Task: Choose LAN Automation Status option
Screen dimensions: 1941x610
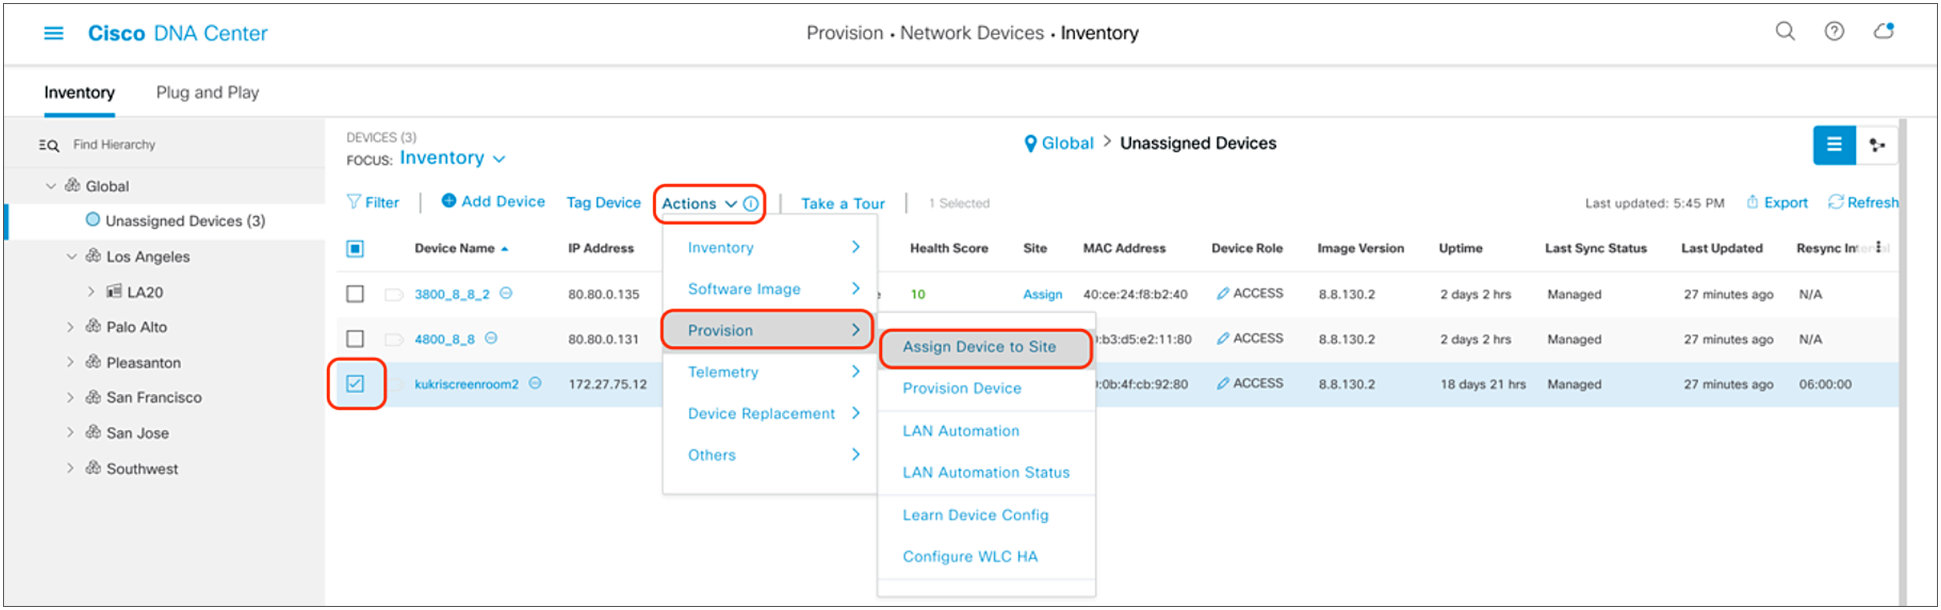Action: [x=986, y=473]
